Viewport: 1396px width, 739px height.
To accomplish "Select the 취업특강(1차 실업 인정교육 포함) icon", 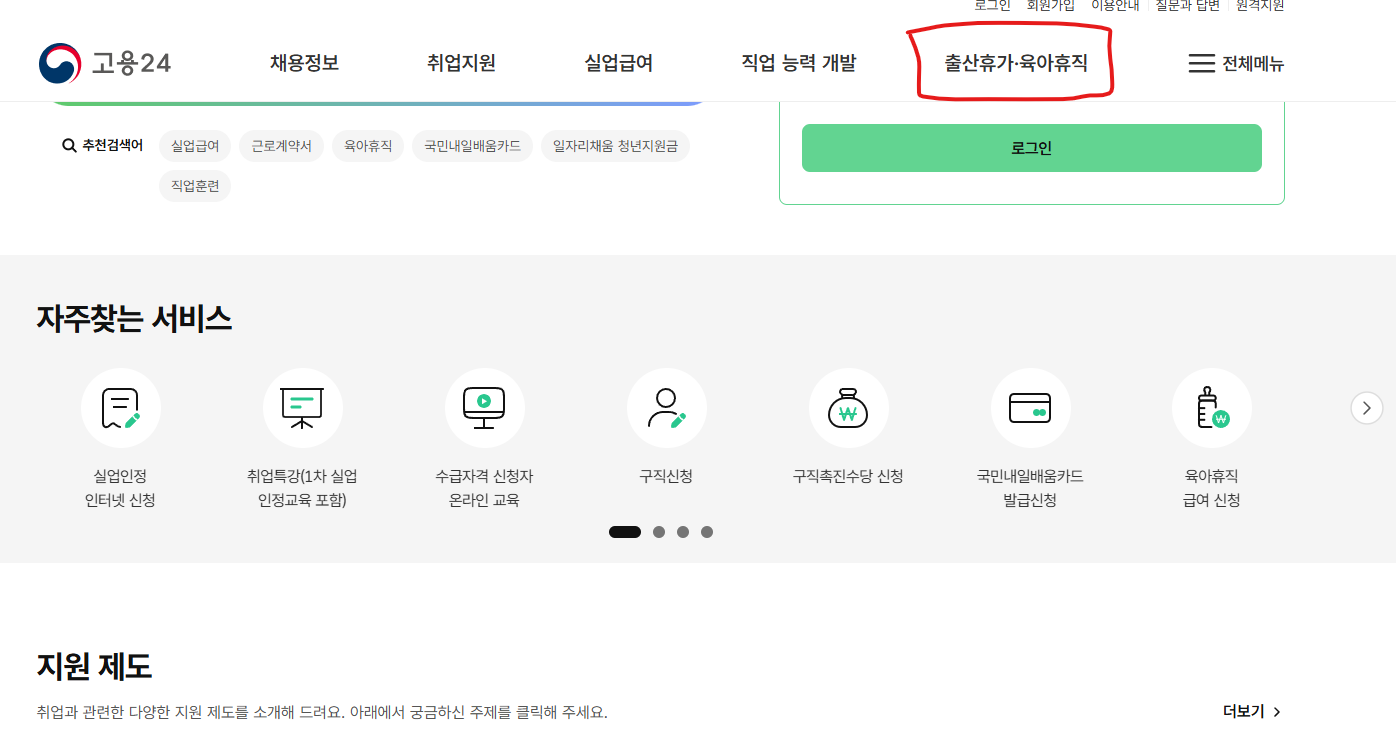I will coord(302,407).
